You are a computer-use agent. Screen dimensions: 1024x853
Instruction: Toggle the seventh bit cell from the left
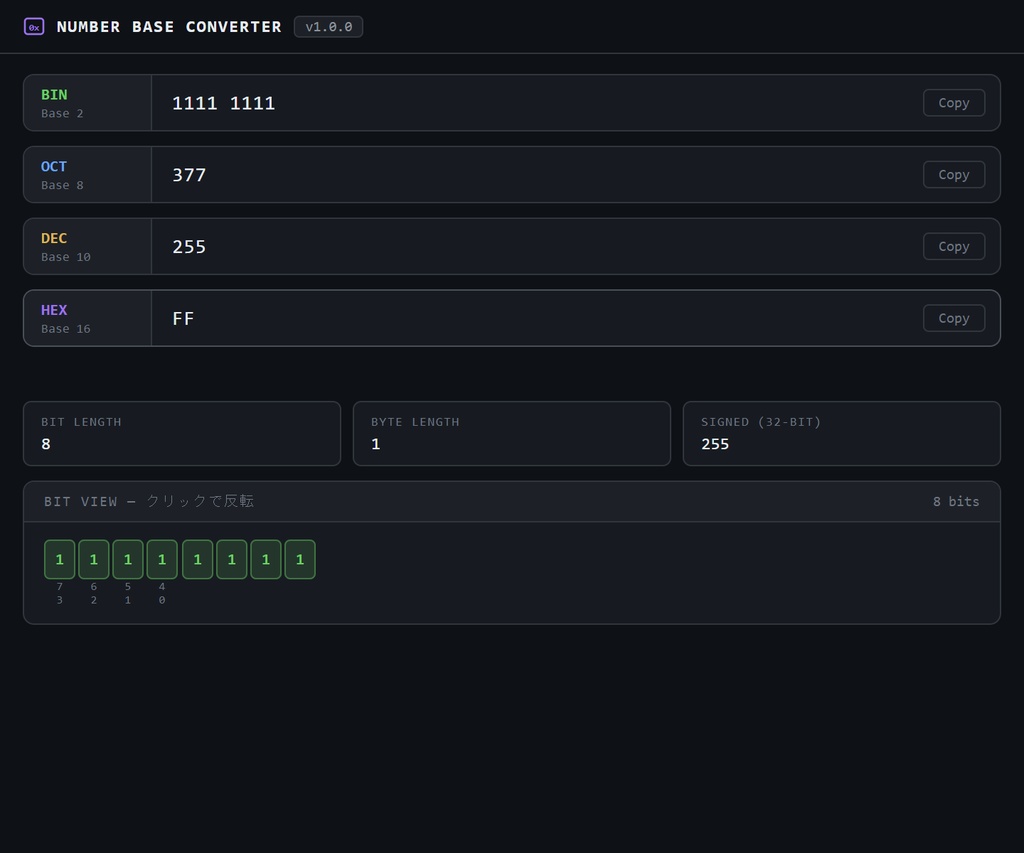pos(266,559)
